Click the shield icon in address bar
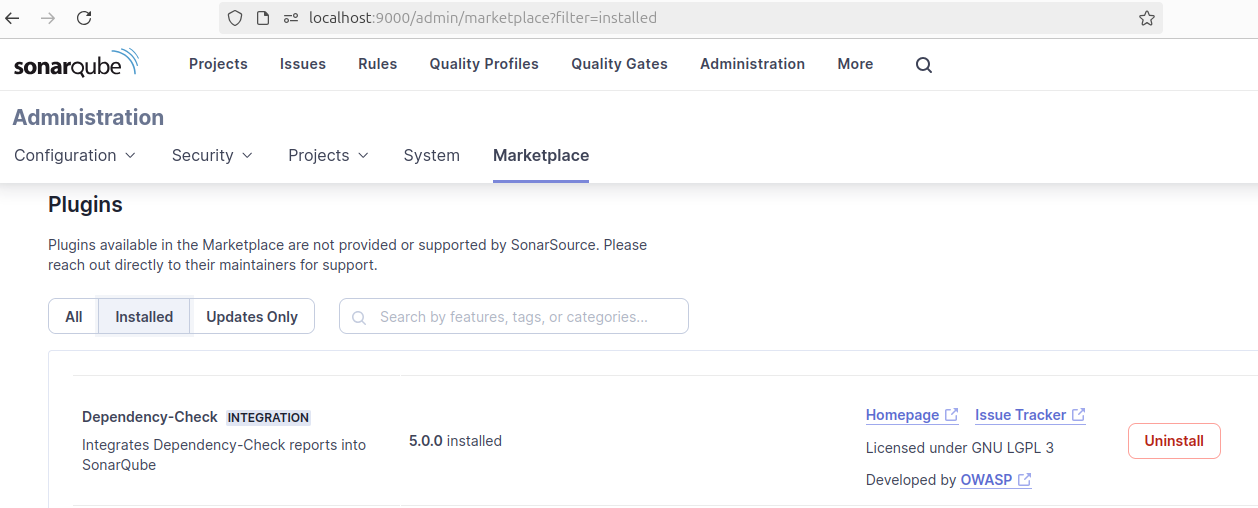1258x508 pixels. point(235,18)
